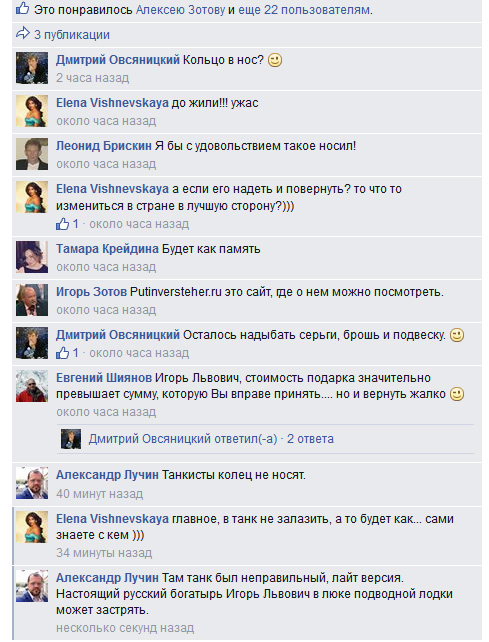489x642 pixels.
Task: Open Евгений Шиянов's profile name
Action: click(104, 378)
